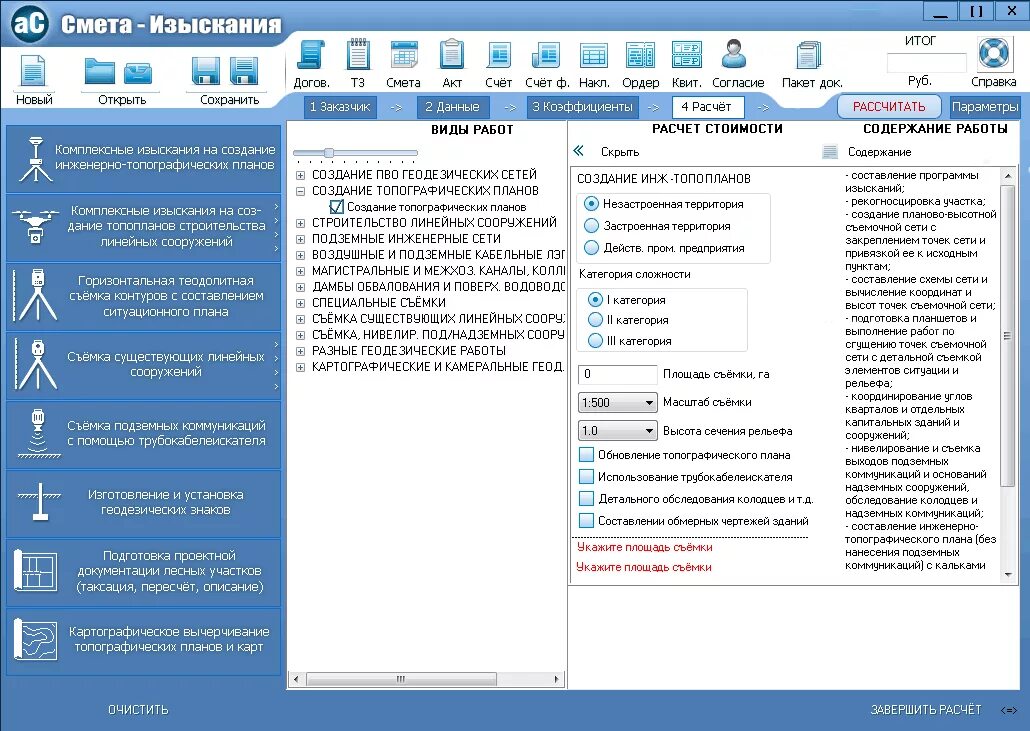Choose III категория complexity
The image size is (1030, 731).
[595, 340]
